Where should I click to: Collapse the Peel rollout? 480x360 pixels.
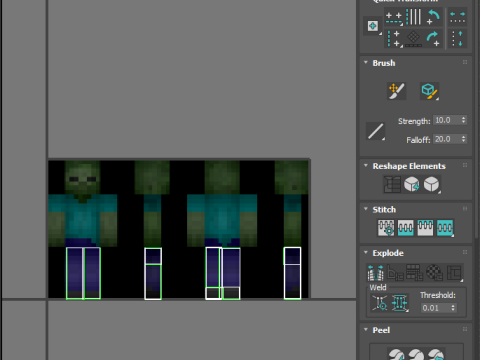[x=366, y=330]
